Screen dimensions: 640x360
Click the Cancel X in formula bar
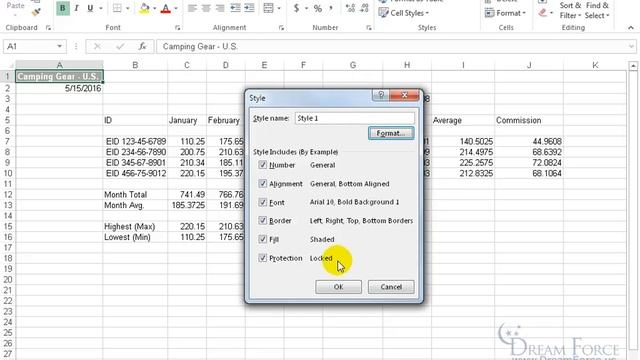97,47
